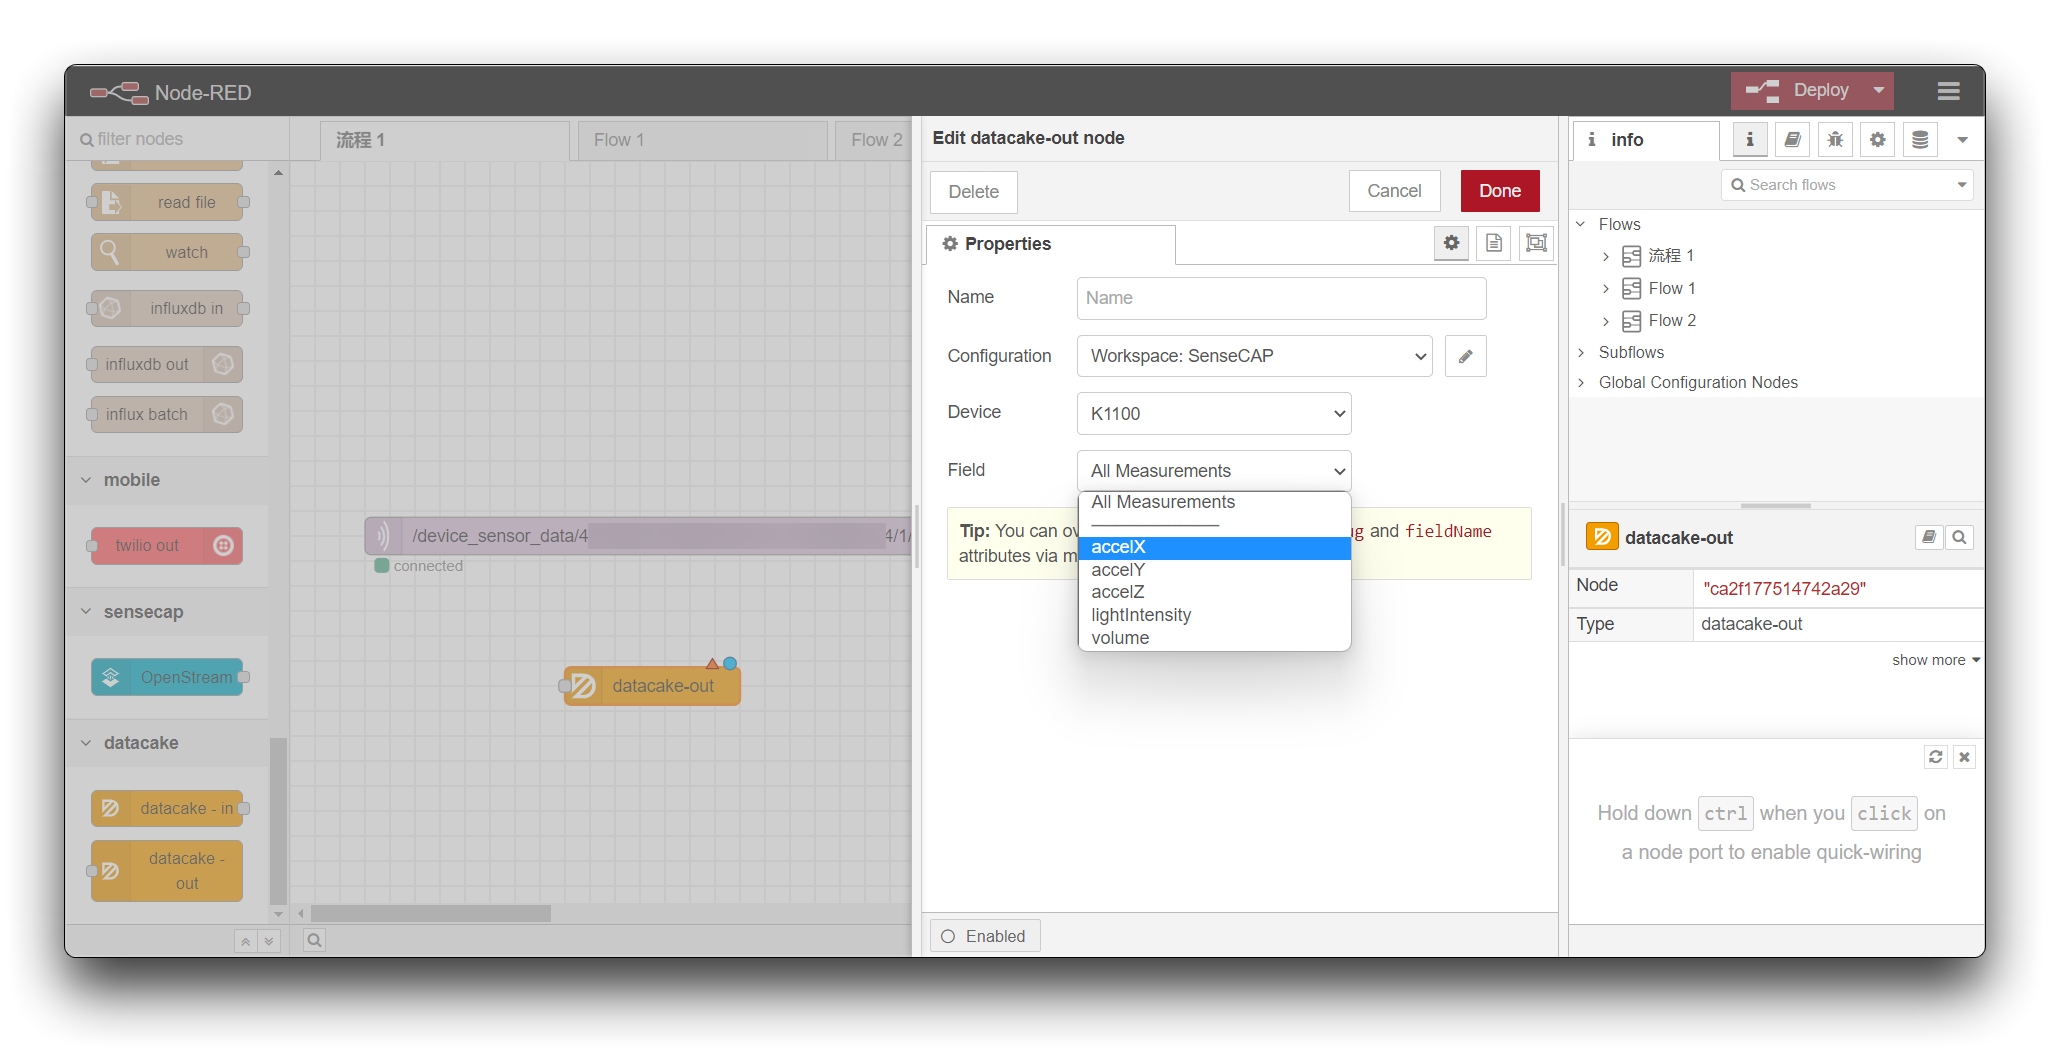
Task: Click the Name input field
Action: point(1281,298)
